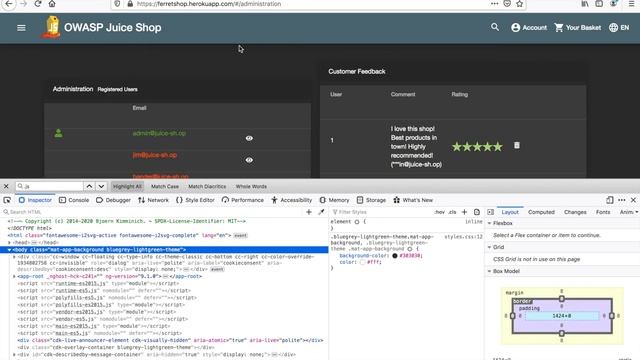Close the developer tools panel
This screenshot has width=640, height=360.
coord(633,200)
